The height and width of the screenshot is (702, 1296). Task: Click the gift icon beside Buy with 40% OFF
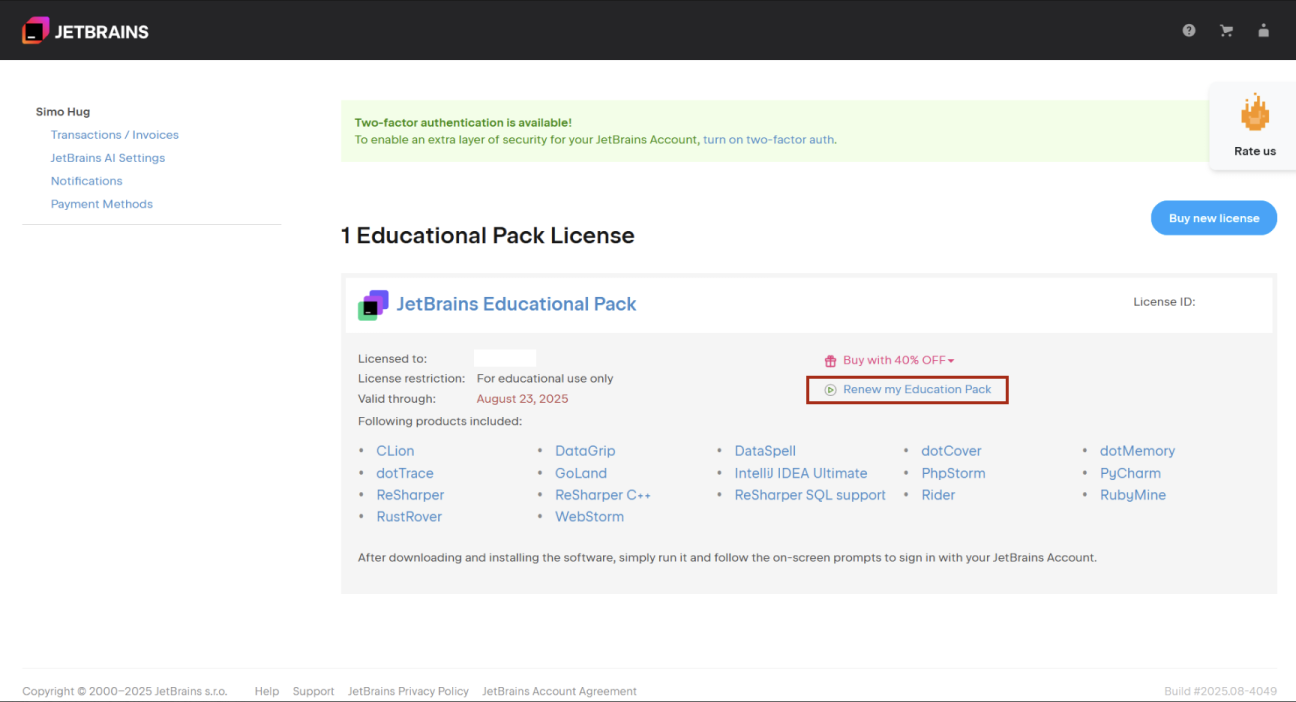coord(830,361)
